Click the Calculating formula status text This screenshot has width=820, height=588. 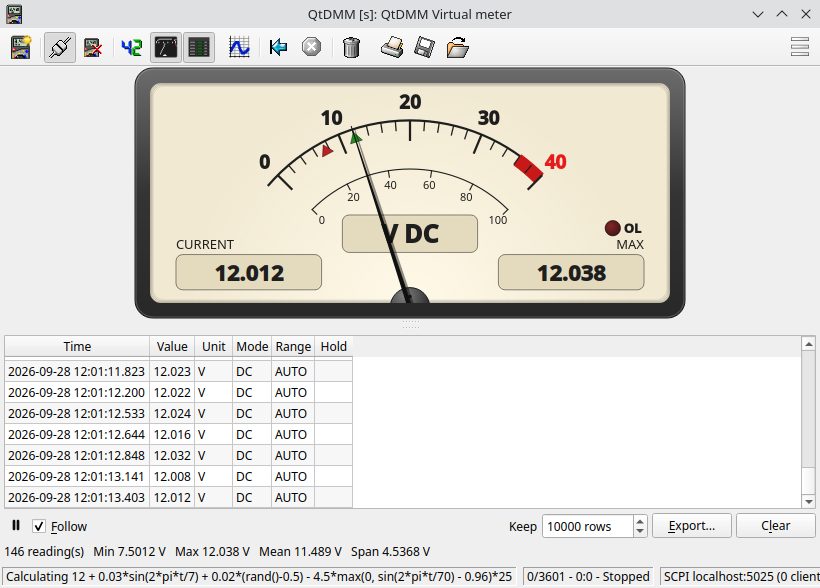click(259, 576)
